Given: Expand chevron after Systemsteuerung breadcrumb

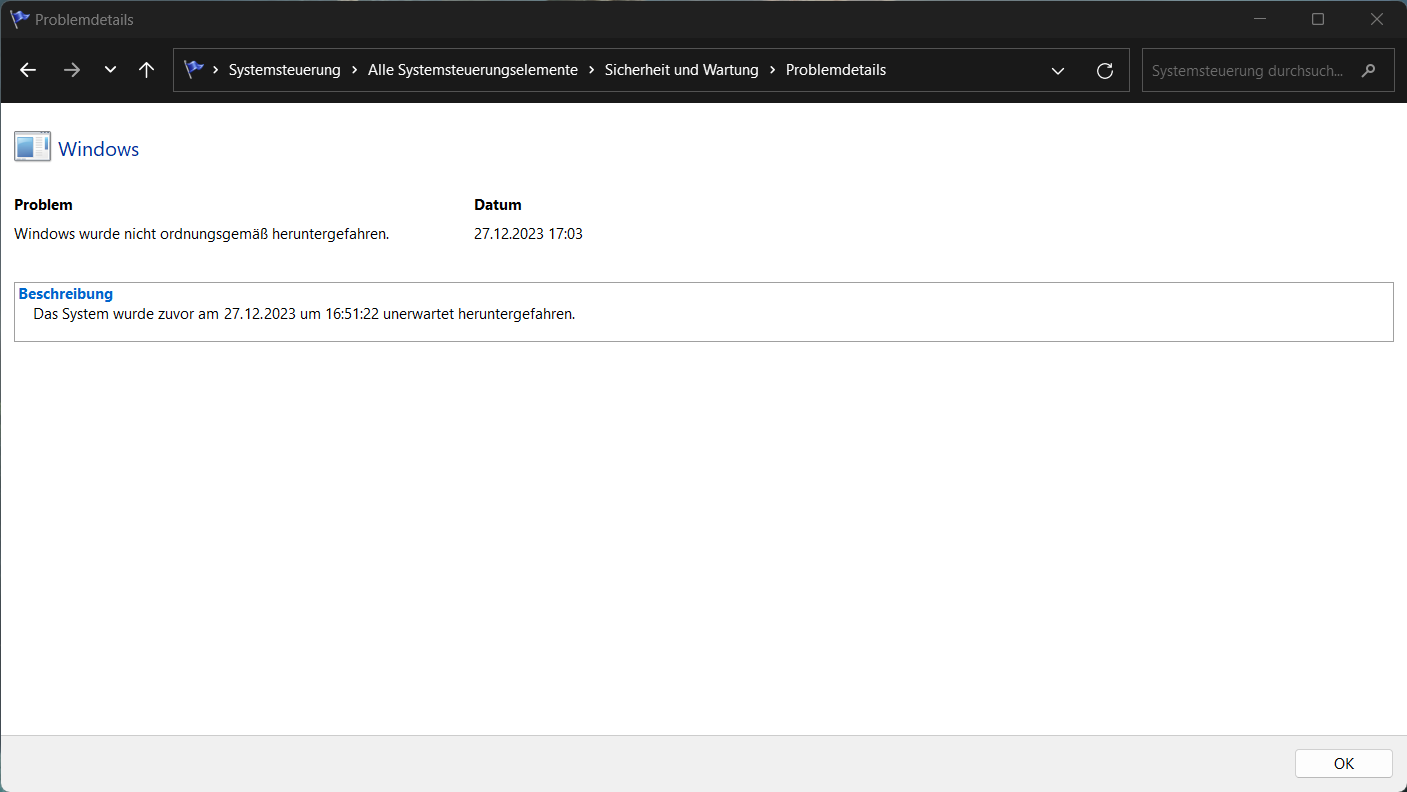Looking at the screenshot, I should click(x=355, y=70).
